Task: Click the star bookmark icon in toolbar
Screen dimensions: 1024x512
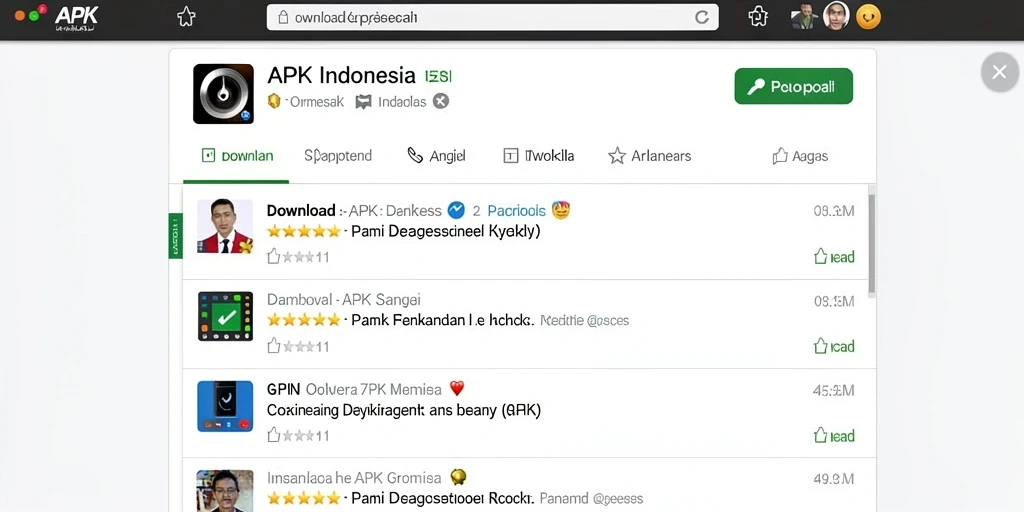Action: click(x=186, y=17)
